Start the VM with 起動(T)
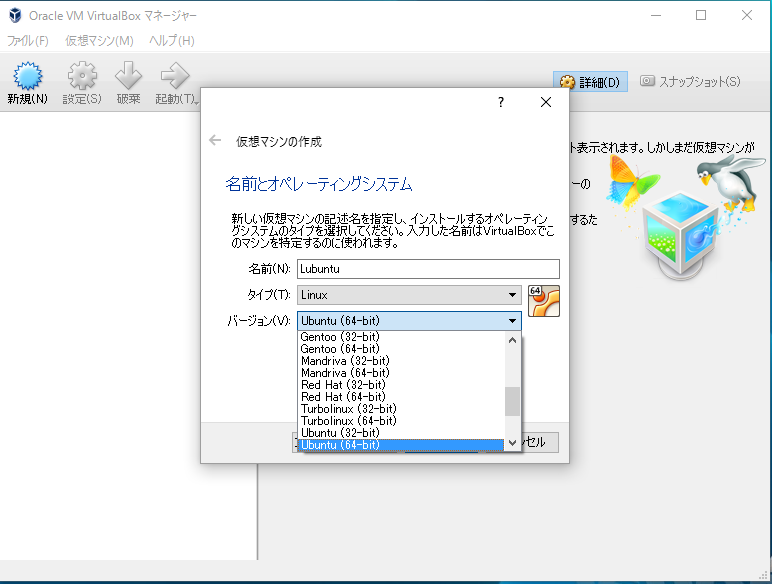The image size is (772, 584). tap(175, 83)
